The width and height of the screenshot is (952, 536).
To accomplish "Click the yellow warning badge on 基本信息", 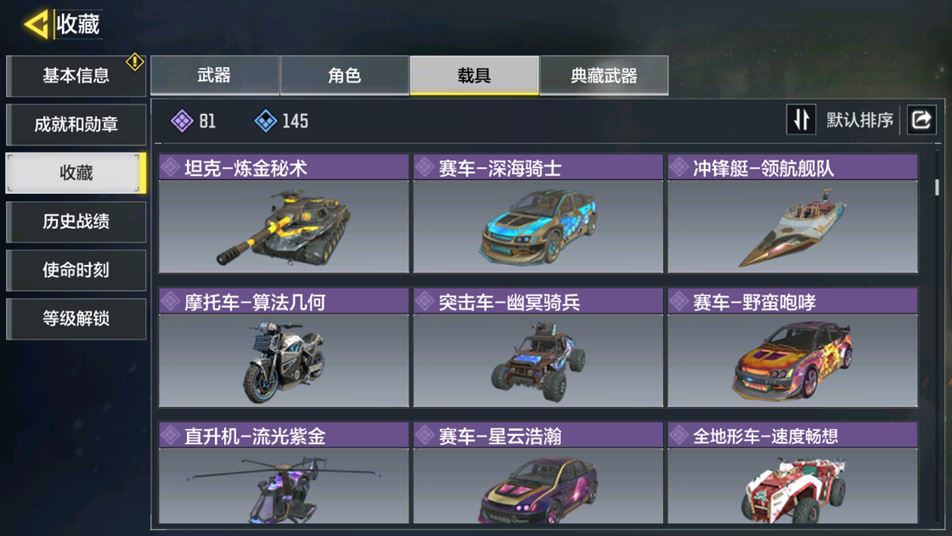I will click(x=134, y=61).
